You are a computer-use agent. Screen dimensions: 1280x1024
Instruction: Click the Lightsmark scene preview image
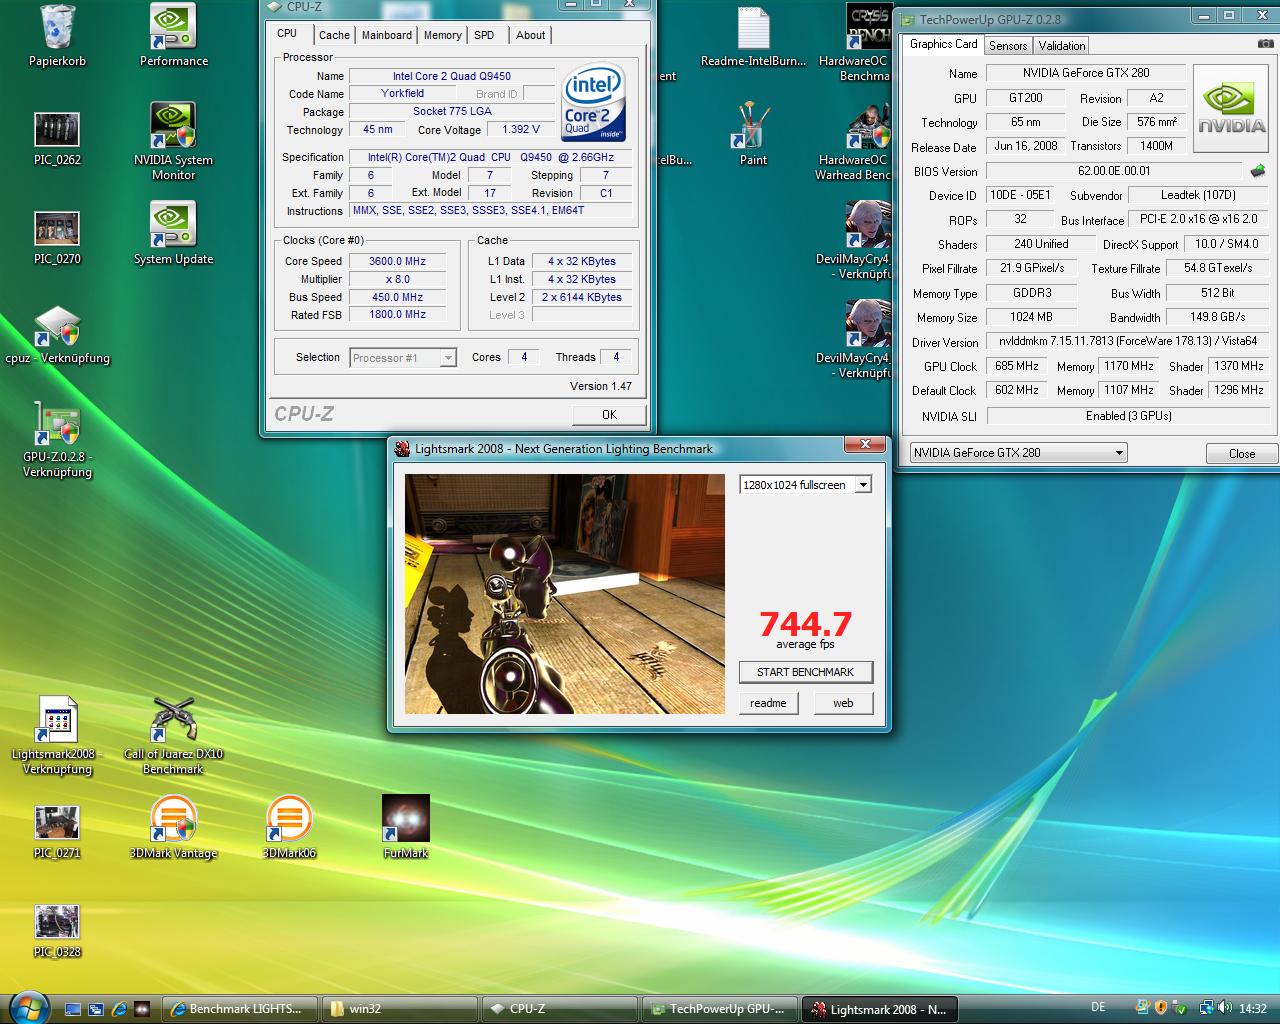564,593
